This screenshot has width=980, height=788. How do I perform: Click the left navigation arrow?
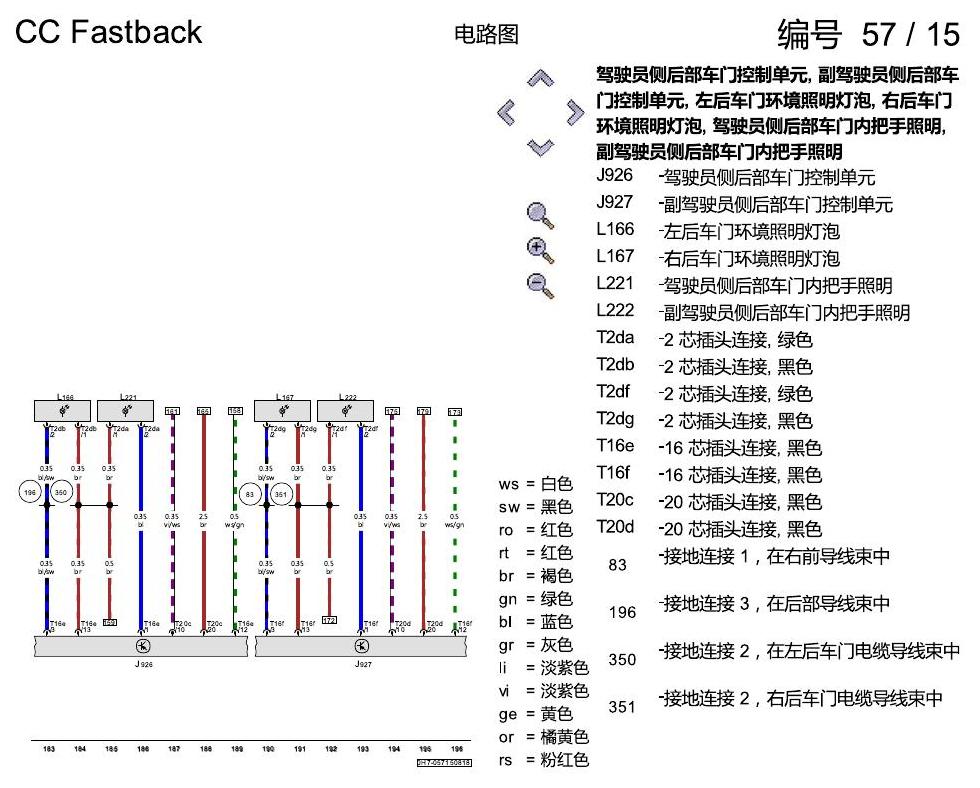506,112
